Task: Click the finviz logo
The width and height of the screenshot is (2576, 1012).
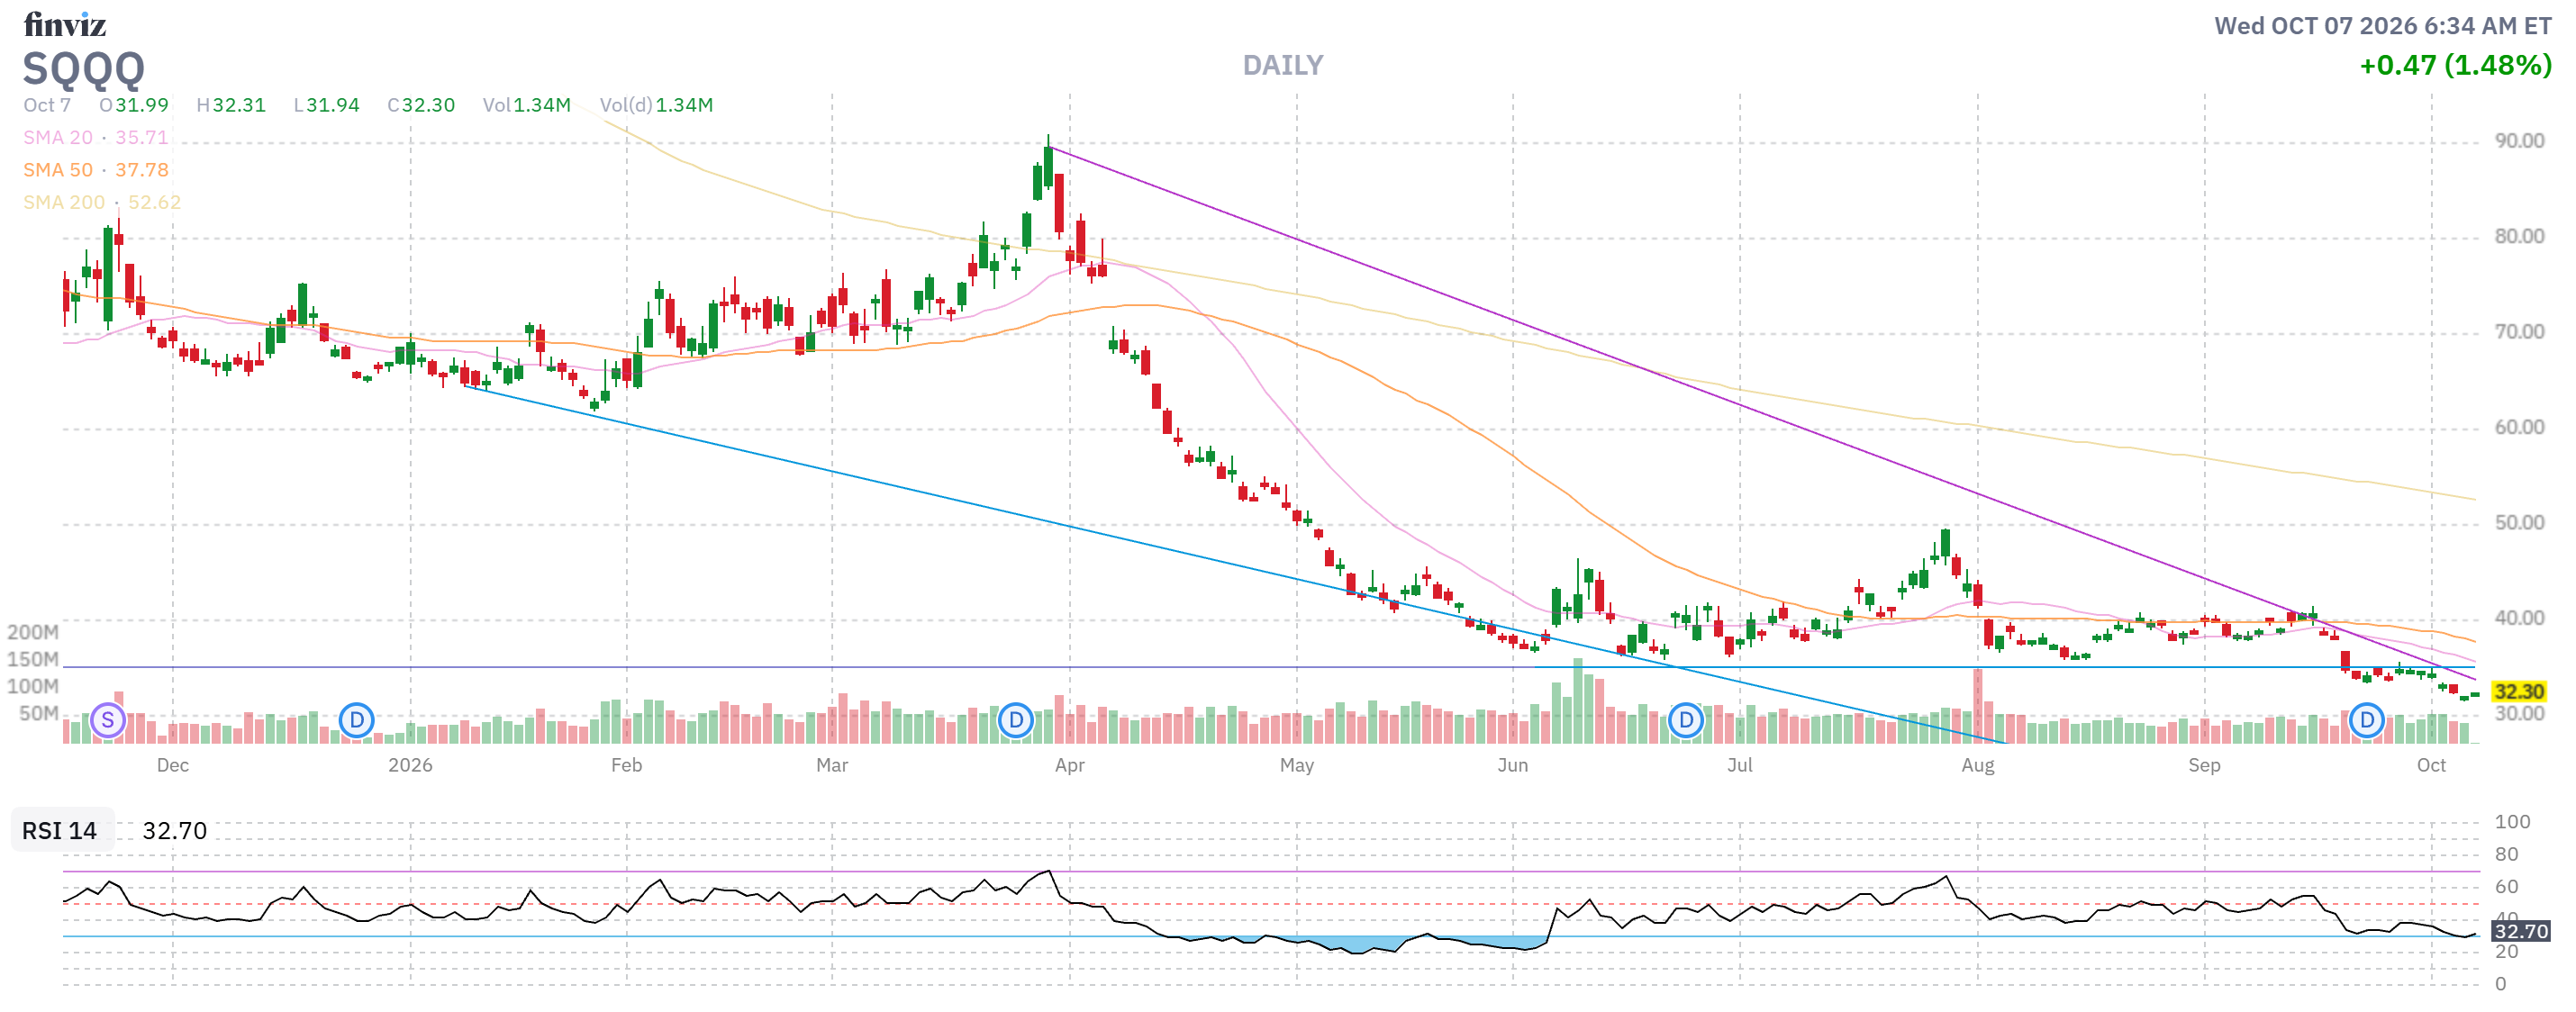Action: point(65,24)
